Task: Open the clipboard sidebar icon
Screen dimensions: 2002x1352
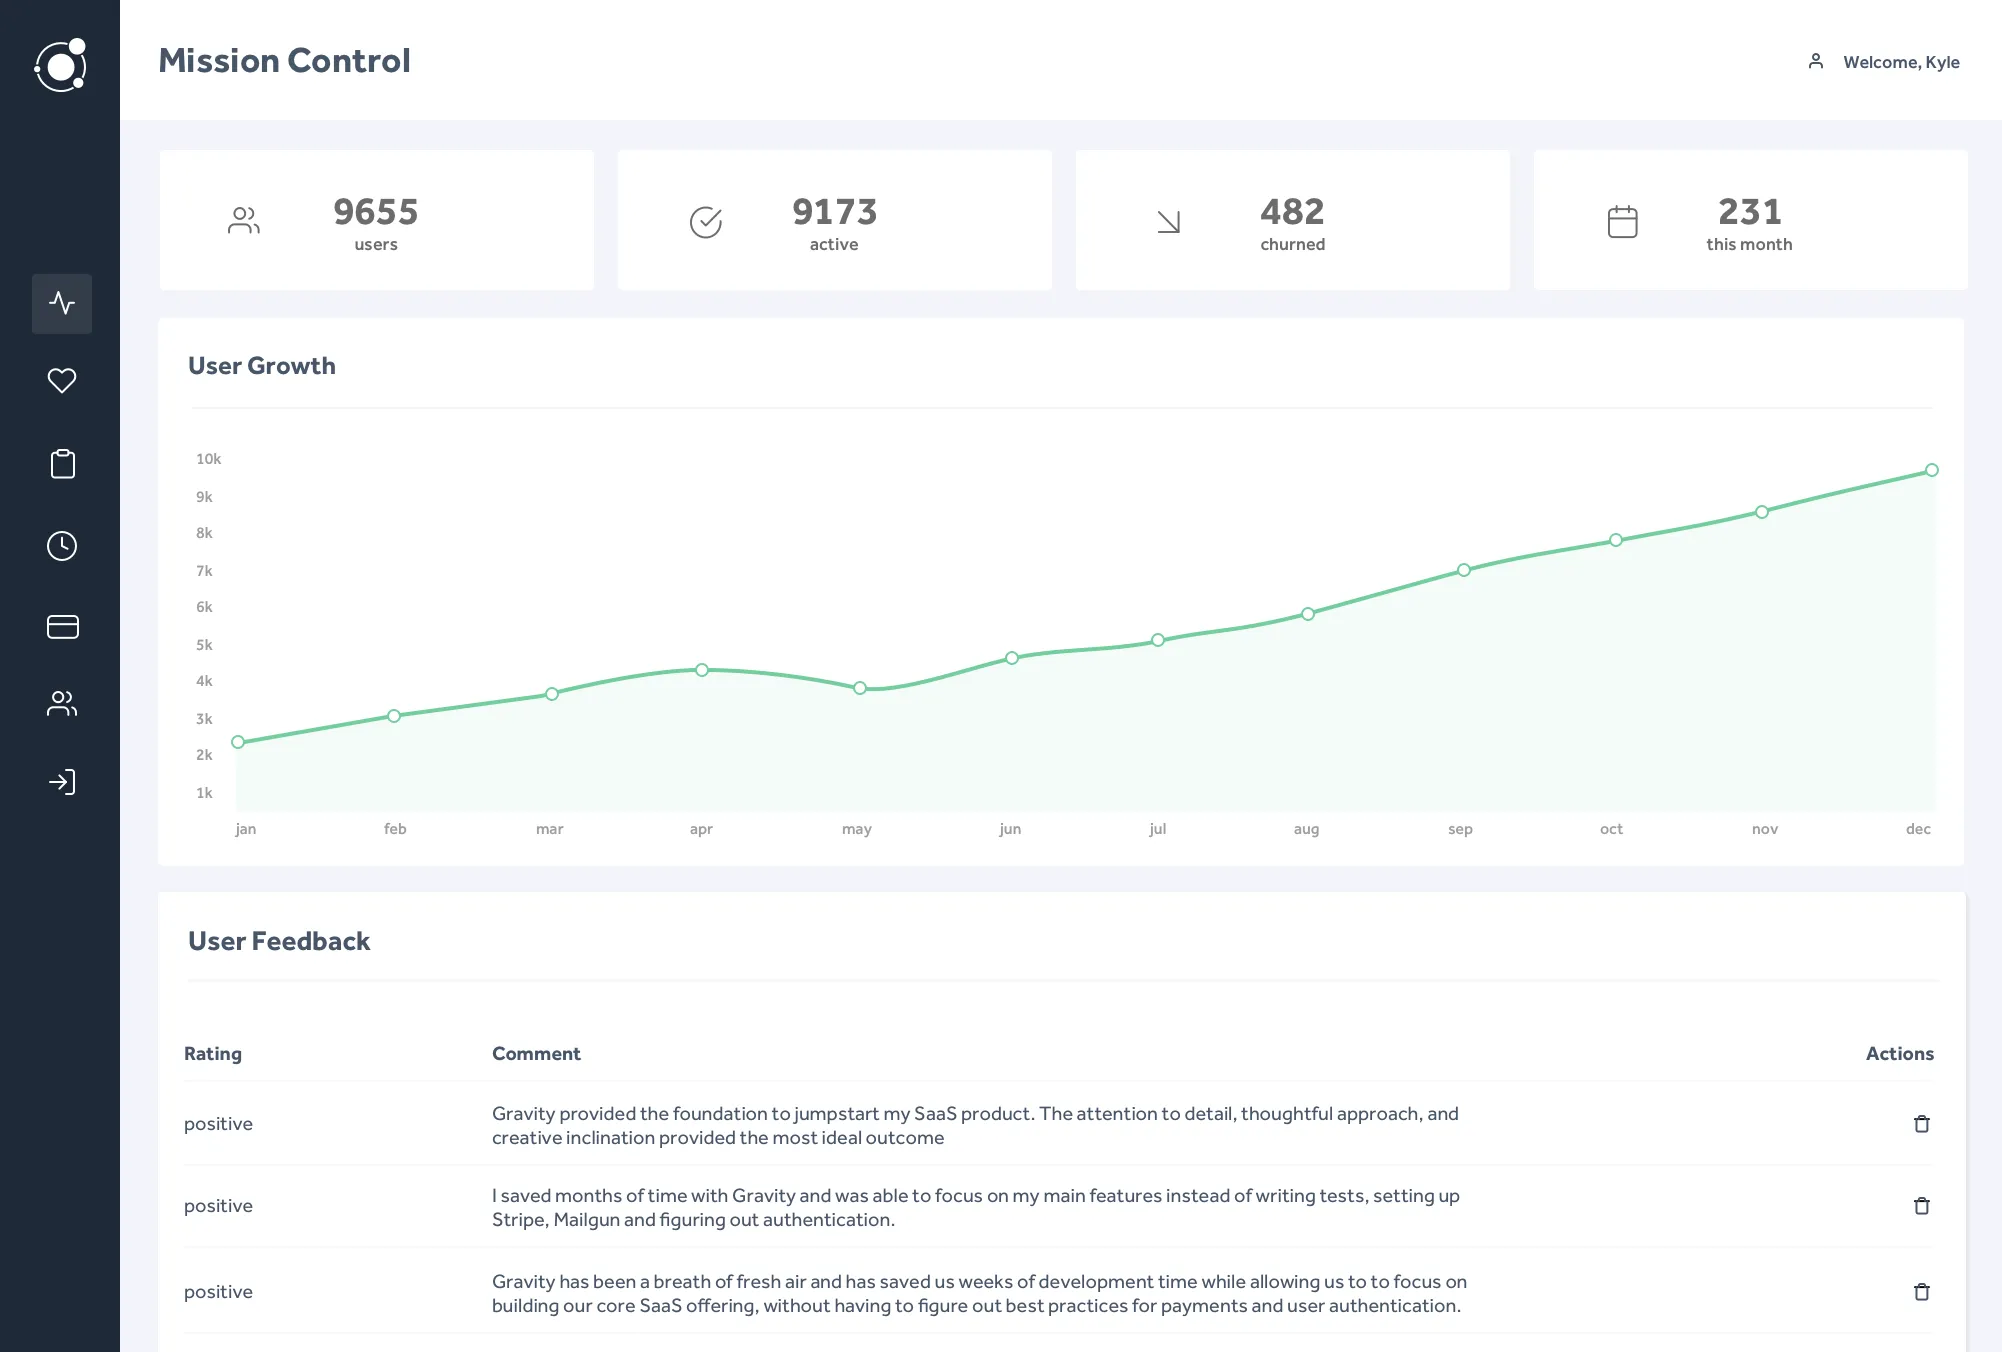Action: [x=62, y=464]
